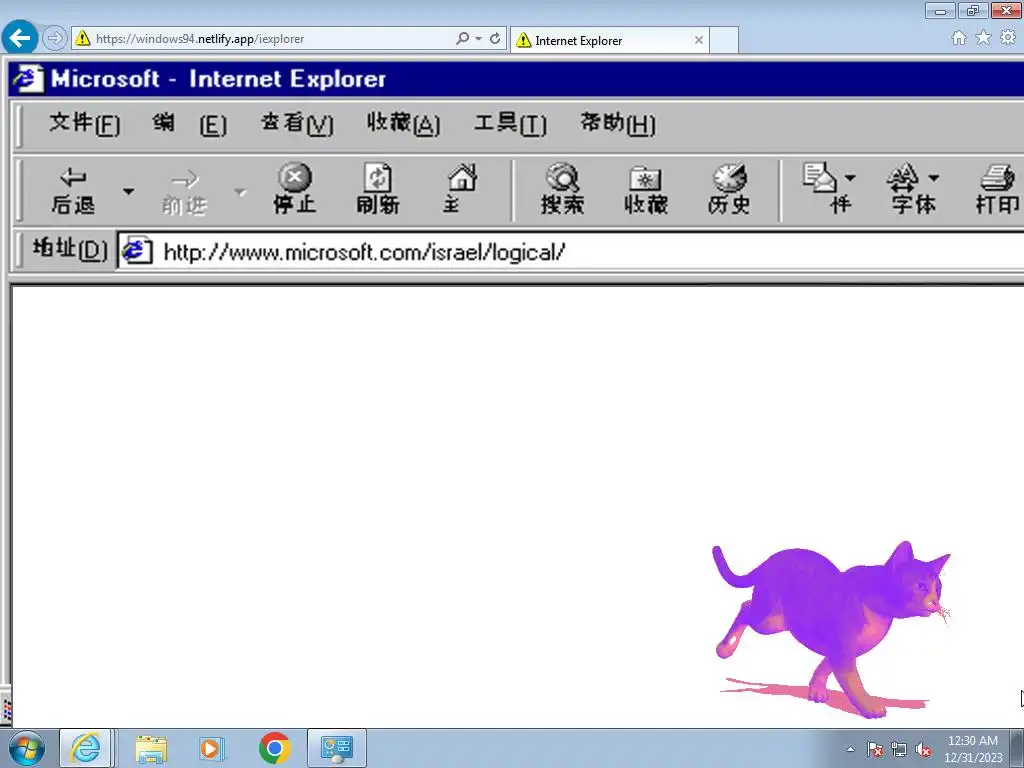The width and height of the screenshot is (1024, 768).
Task: Open the 文件(F) menu
Action: [84, 123]
